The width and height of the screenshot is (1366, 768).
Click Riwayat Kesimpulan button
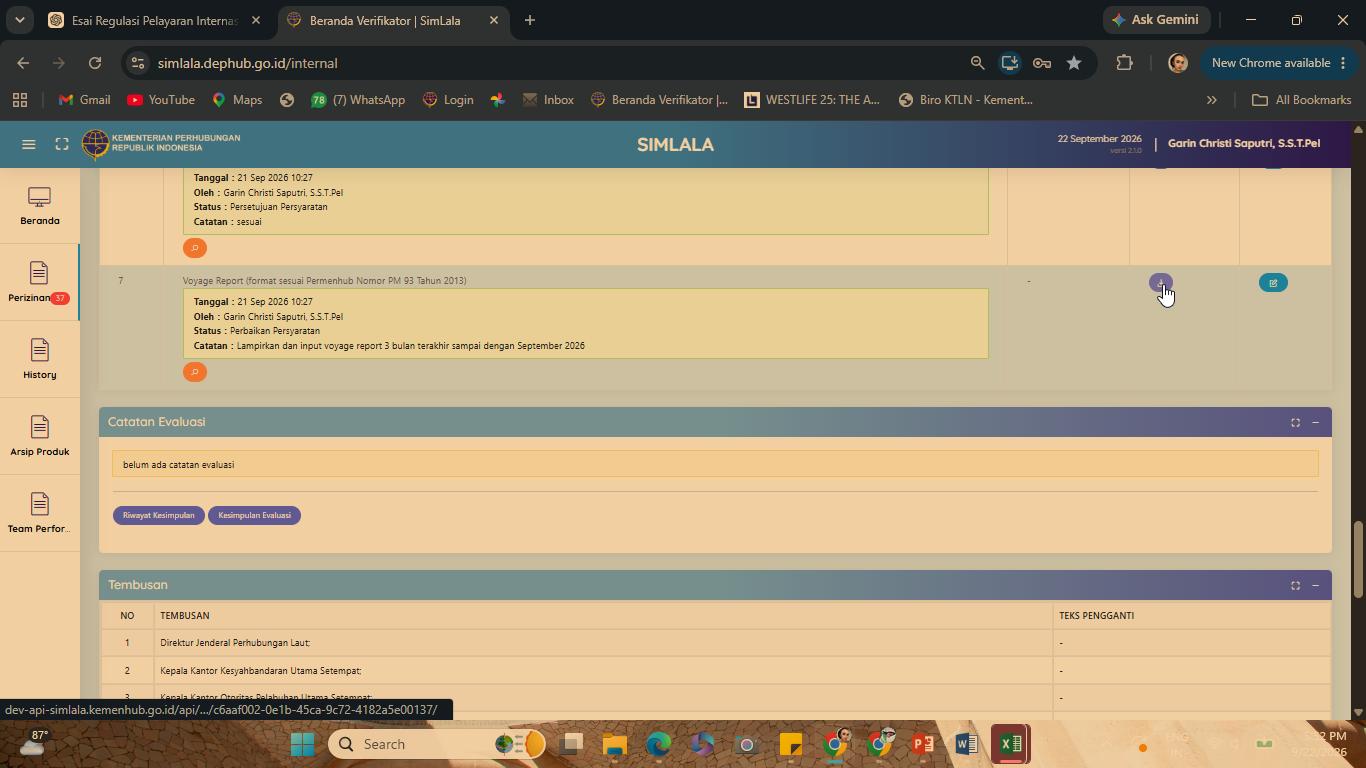coord(159,515)
